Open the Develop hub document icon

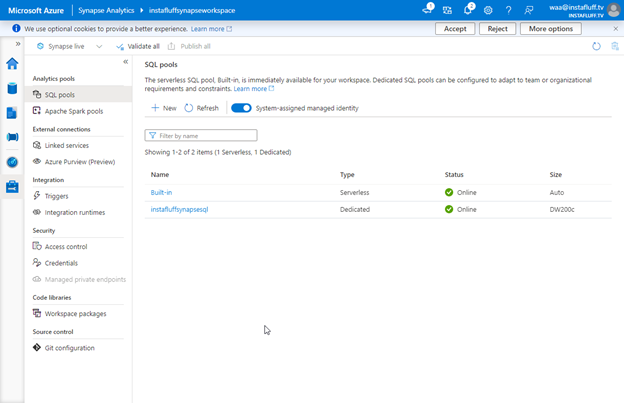click(12, 113)
